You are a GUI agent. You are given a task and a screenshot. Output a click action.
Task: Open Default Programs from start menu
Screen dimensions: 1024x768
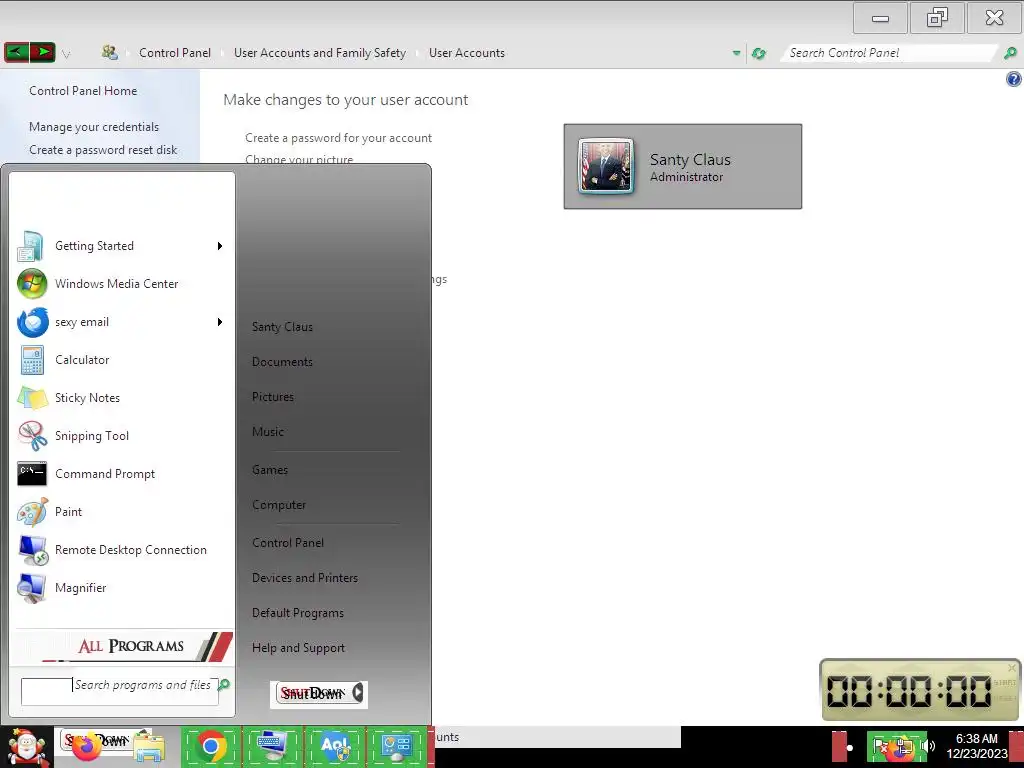pyautogui.click(x=298, y=613)
